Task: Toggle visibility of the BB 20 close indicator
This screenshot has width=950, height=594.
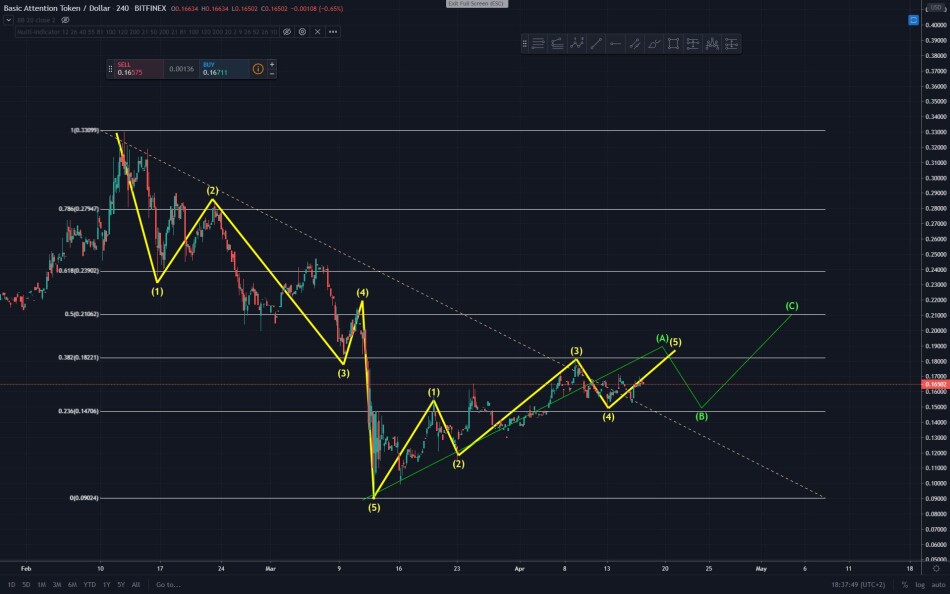Action: tap(65, 20)
